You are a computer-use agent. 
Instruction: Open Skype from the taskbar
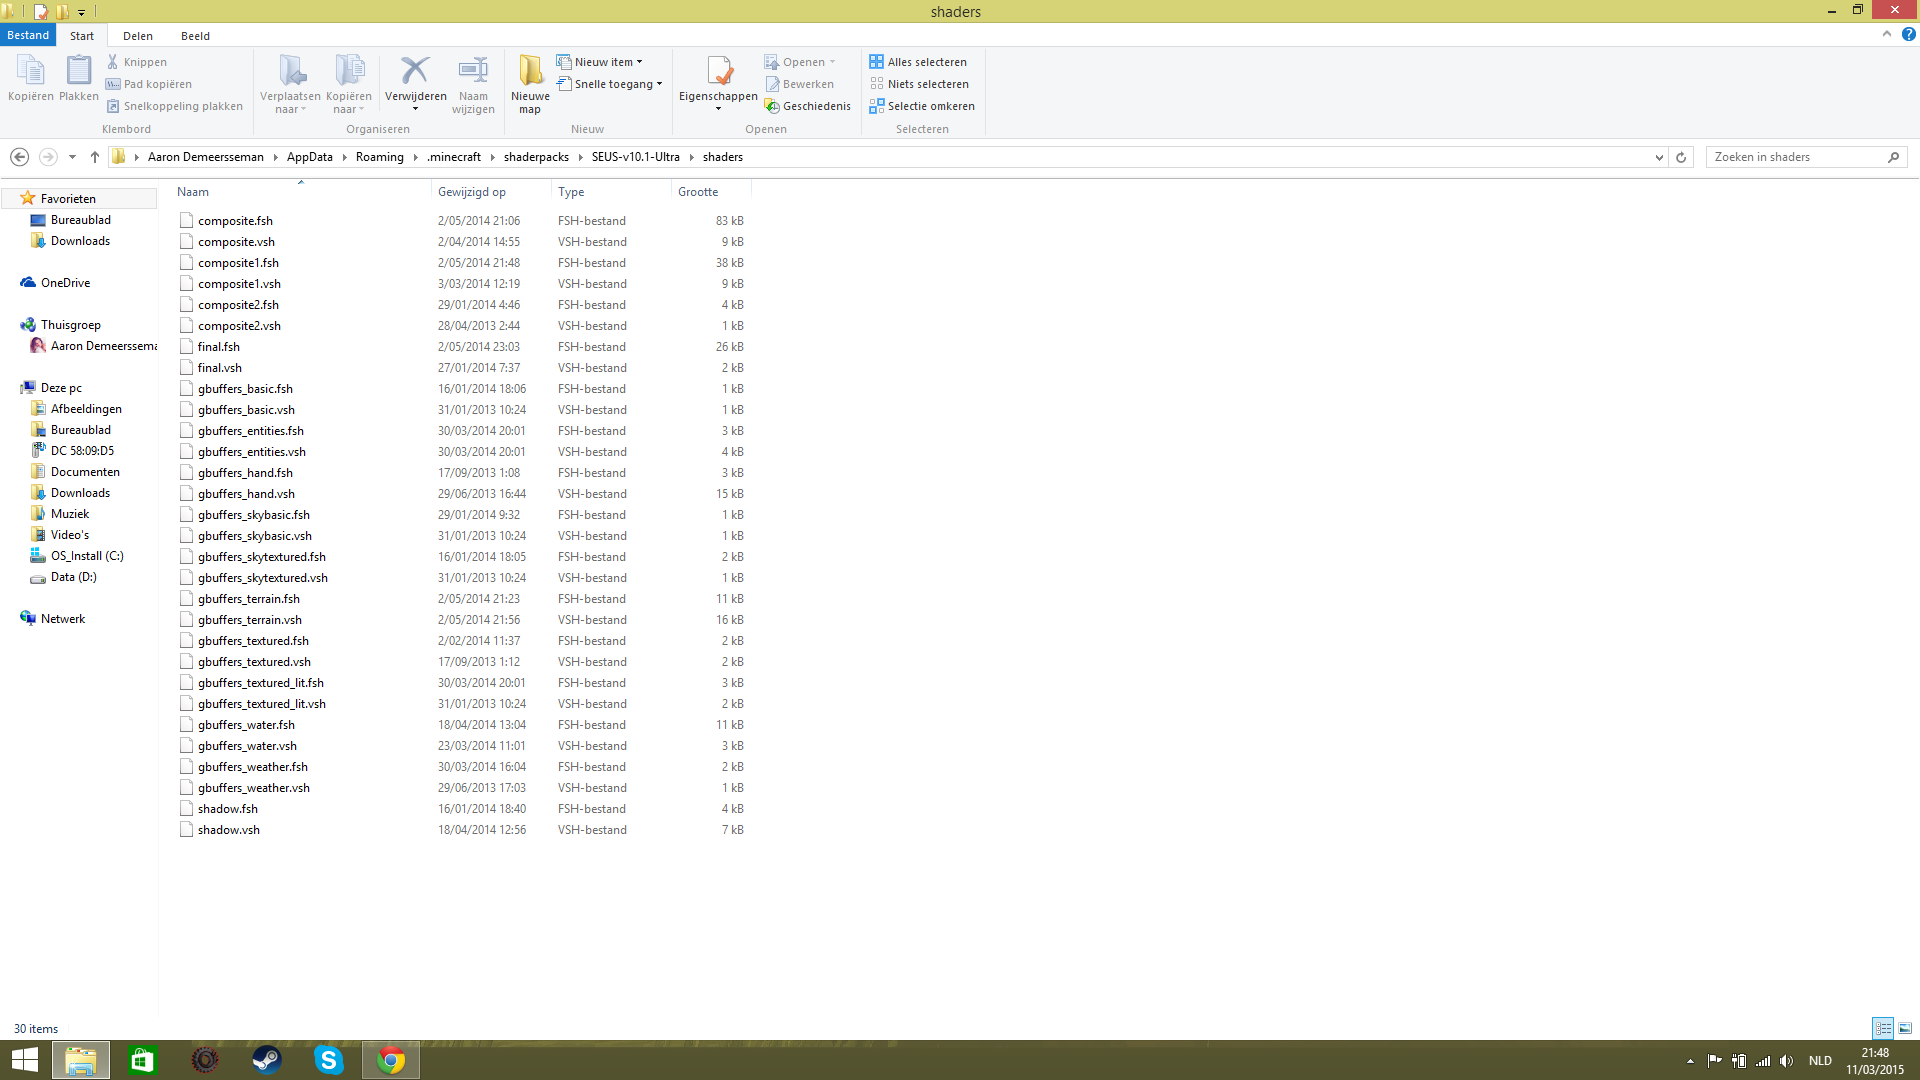(x=329, y=1060)
